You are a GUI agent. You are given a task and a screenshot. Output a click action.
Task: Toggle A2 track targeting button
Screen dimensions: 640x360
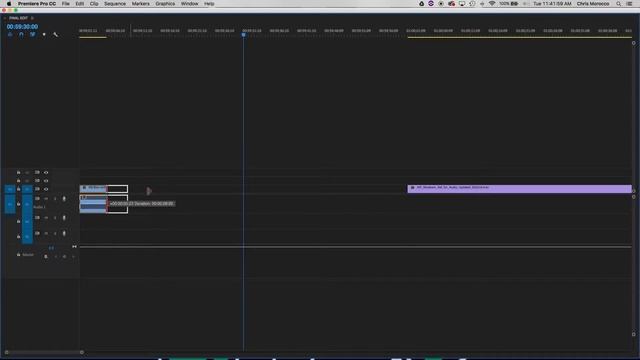pyautogui.click(x=27, y=221)
